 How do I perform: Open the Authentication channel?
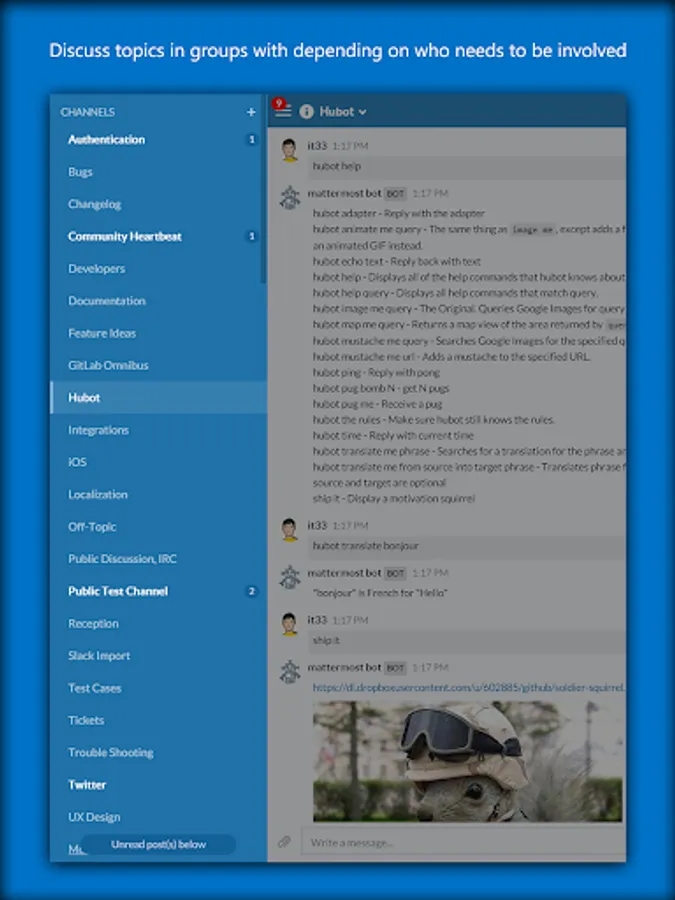pyautogui.click(x=158, y=139)
